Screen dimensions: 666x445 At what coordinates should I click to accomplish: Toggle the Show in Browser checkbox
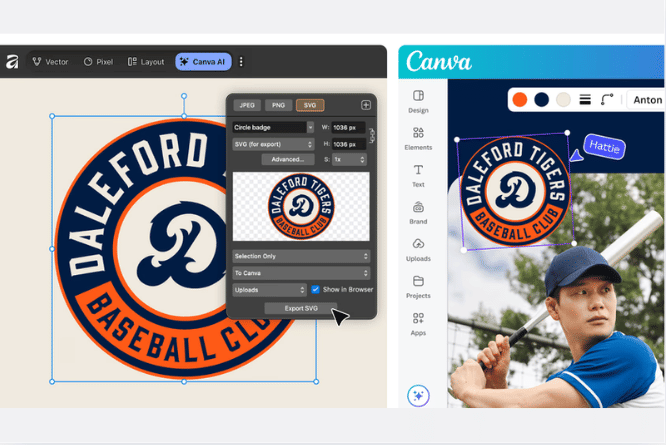pos(315,290)
